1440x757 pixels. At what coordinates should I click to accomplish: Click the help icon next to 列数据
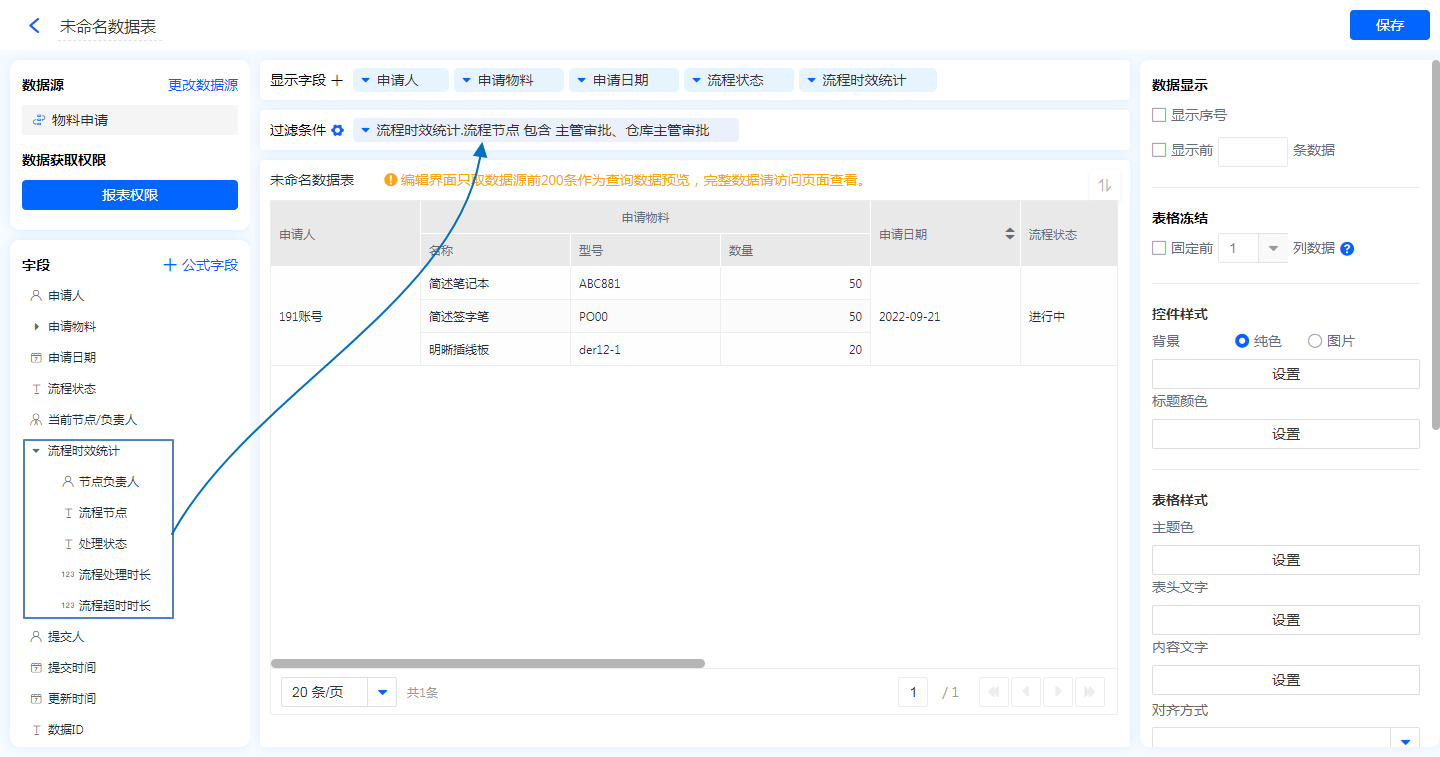point(1347,248)
